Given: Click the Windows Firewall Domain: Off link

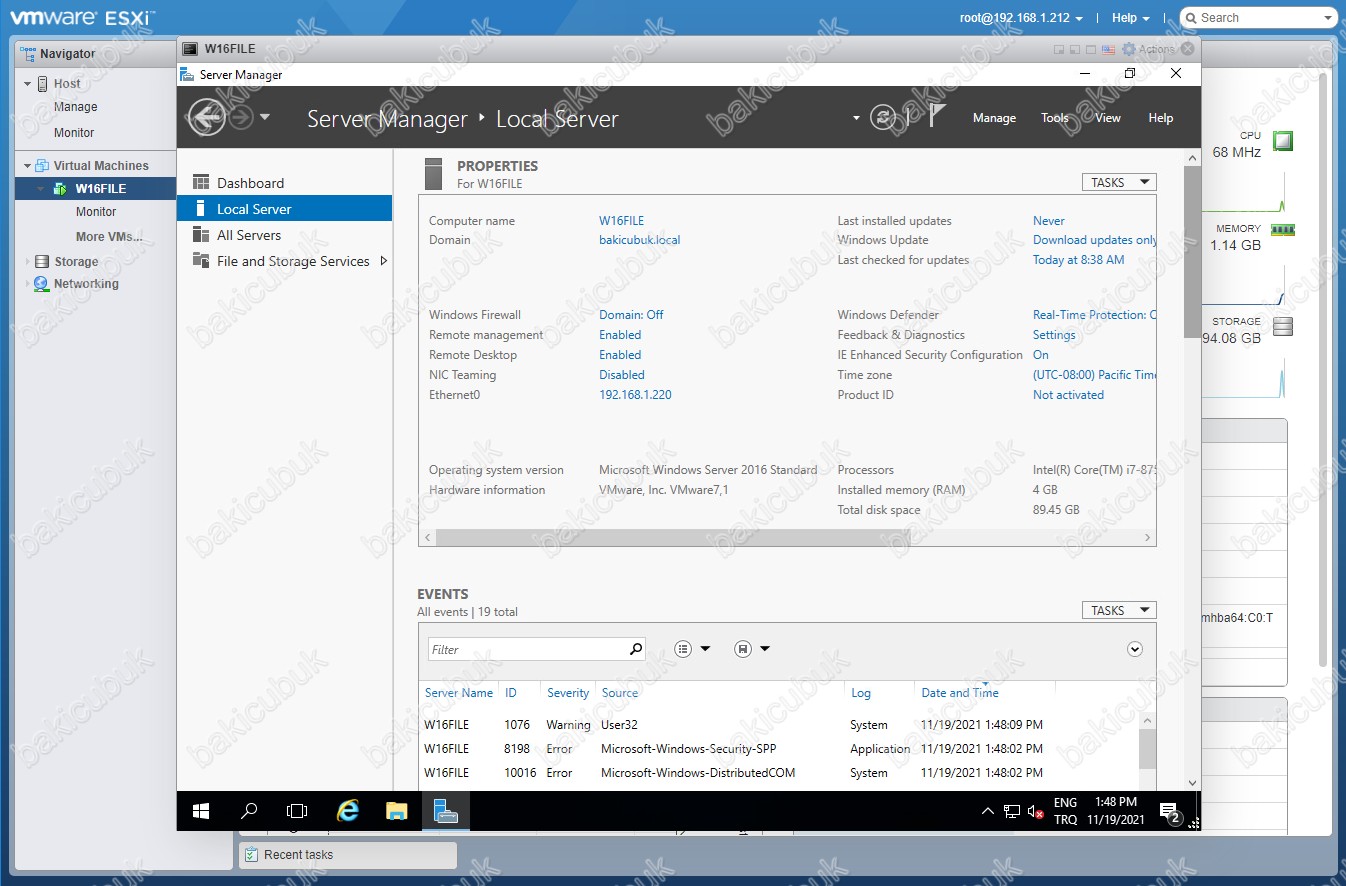Looking at the screenshot, I should pyautogui.click(x=631, y=315).
